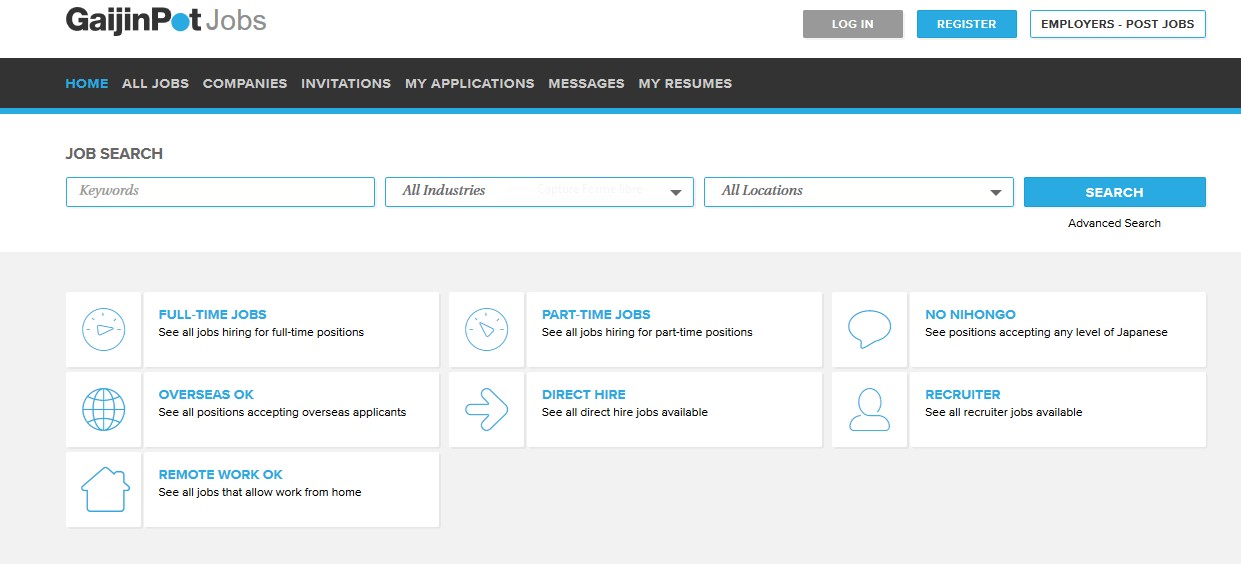
Task: Open the Direct Hire link
Action: [584, 394]
